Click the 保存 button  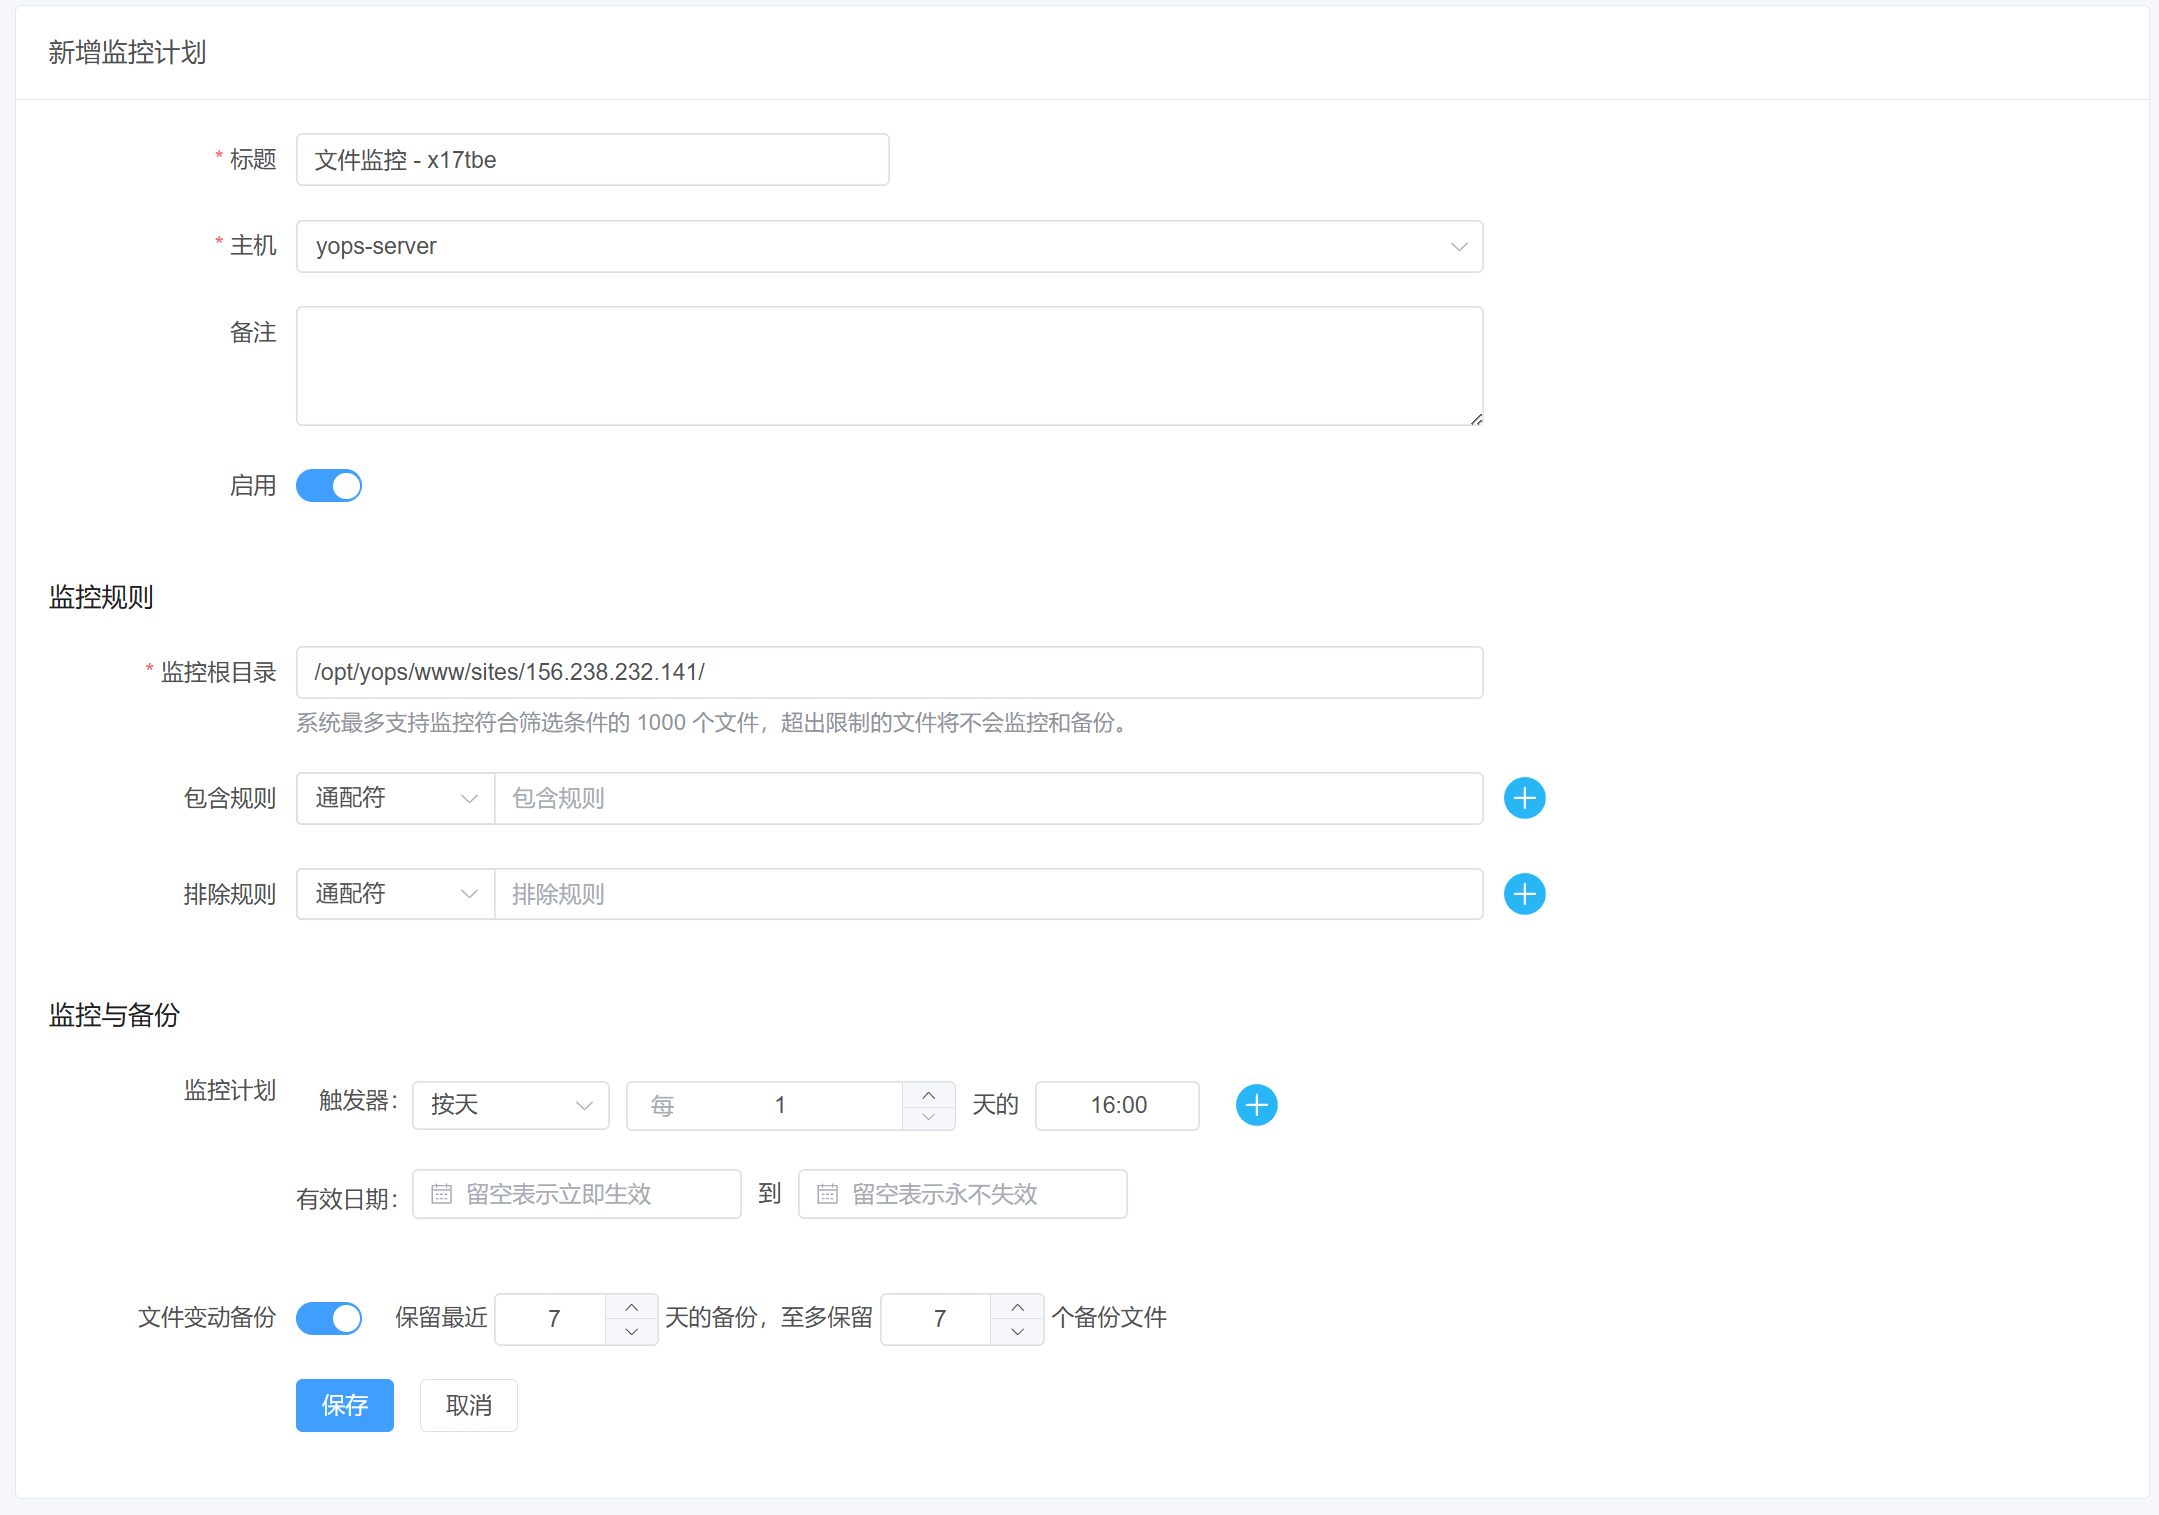coord(344,1405)
